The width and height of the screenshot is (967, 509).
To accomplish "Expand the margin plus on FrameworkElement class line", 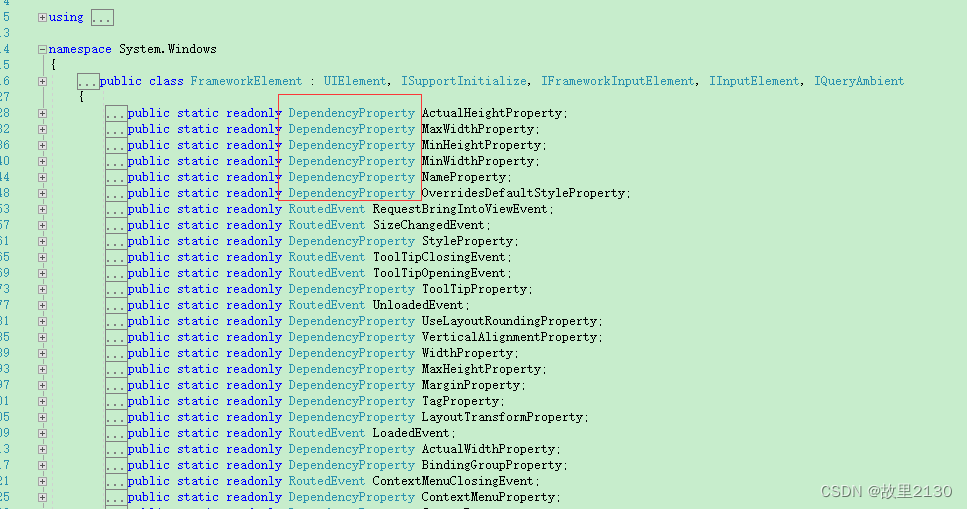I will [x=42, y=81].
